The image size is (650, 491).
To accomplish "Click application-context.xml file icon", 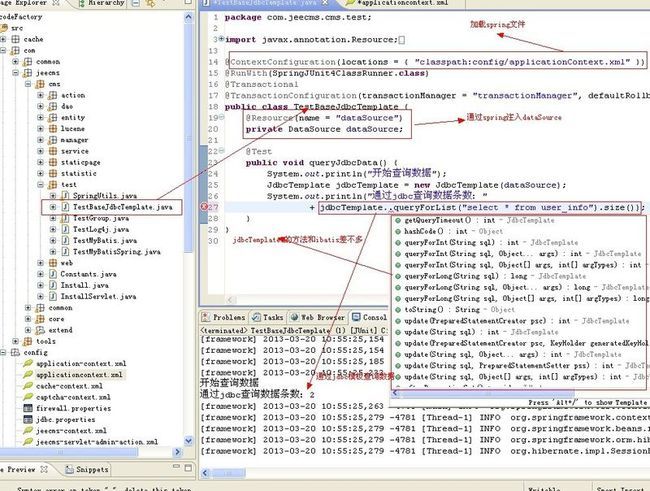I will pyautogui.click(x=28, y=363).
